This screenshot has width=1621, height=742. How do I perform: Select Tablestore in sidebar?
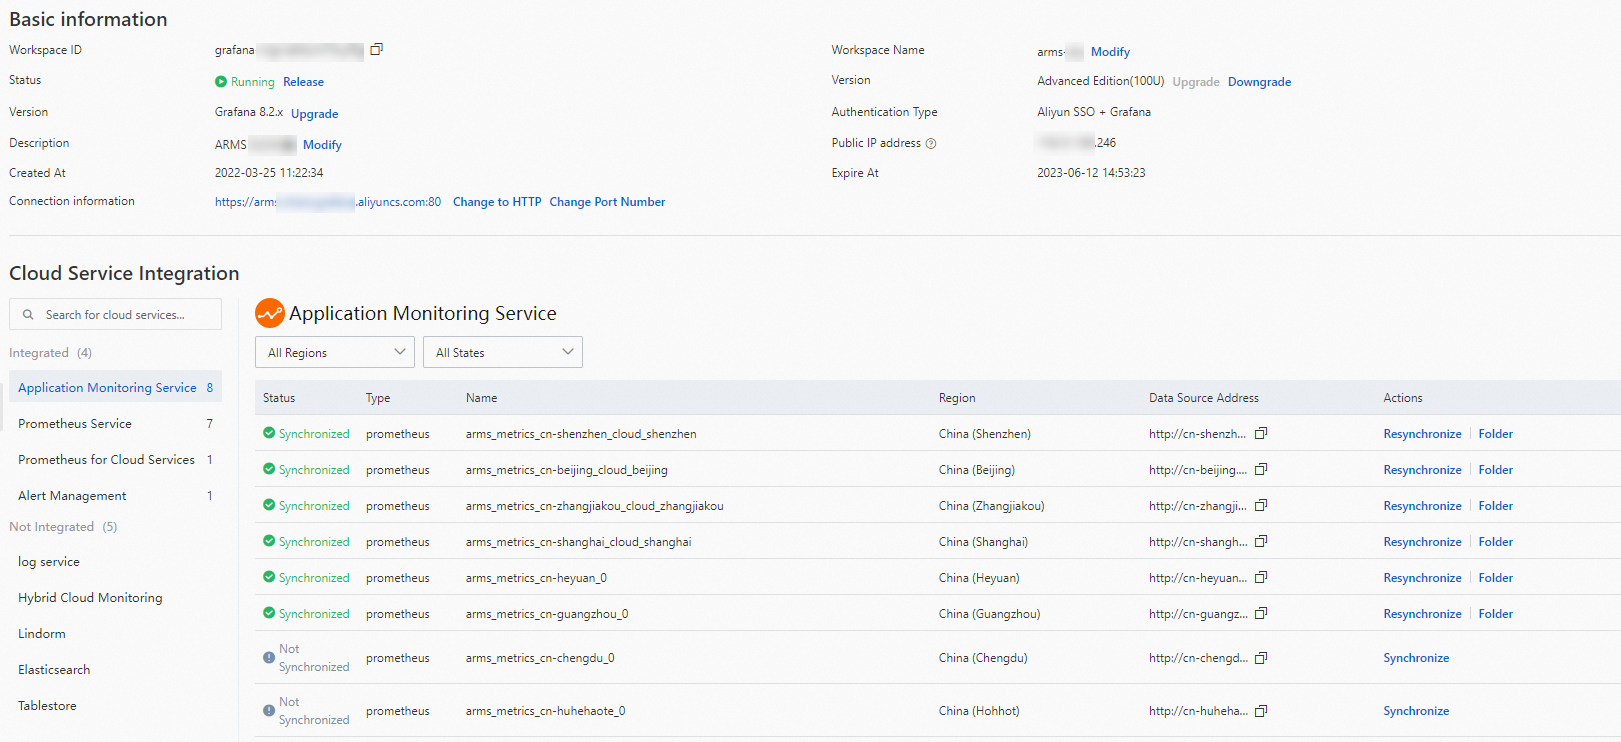(x=47, y=706)
